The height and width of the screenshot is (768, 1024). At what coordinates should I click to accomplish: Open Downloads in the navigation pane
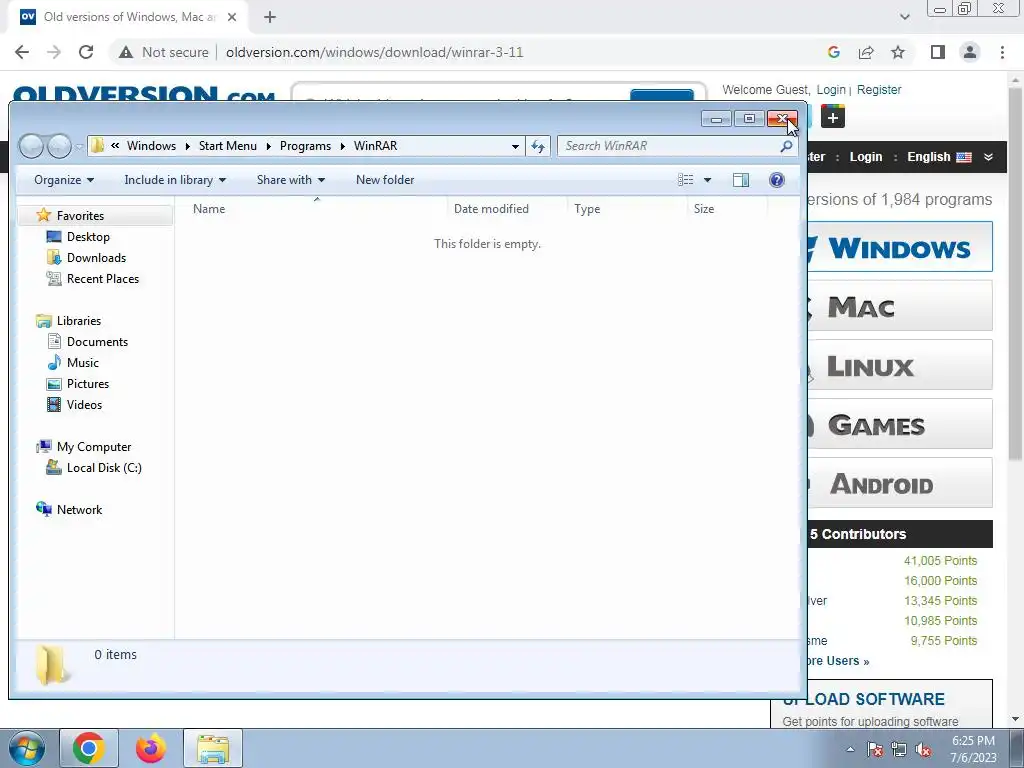coord(96,257)
